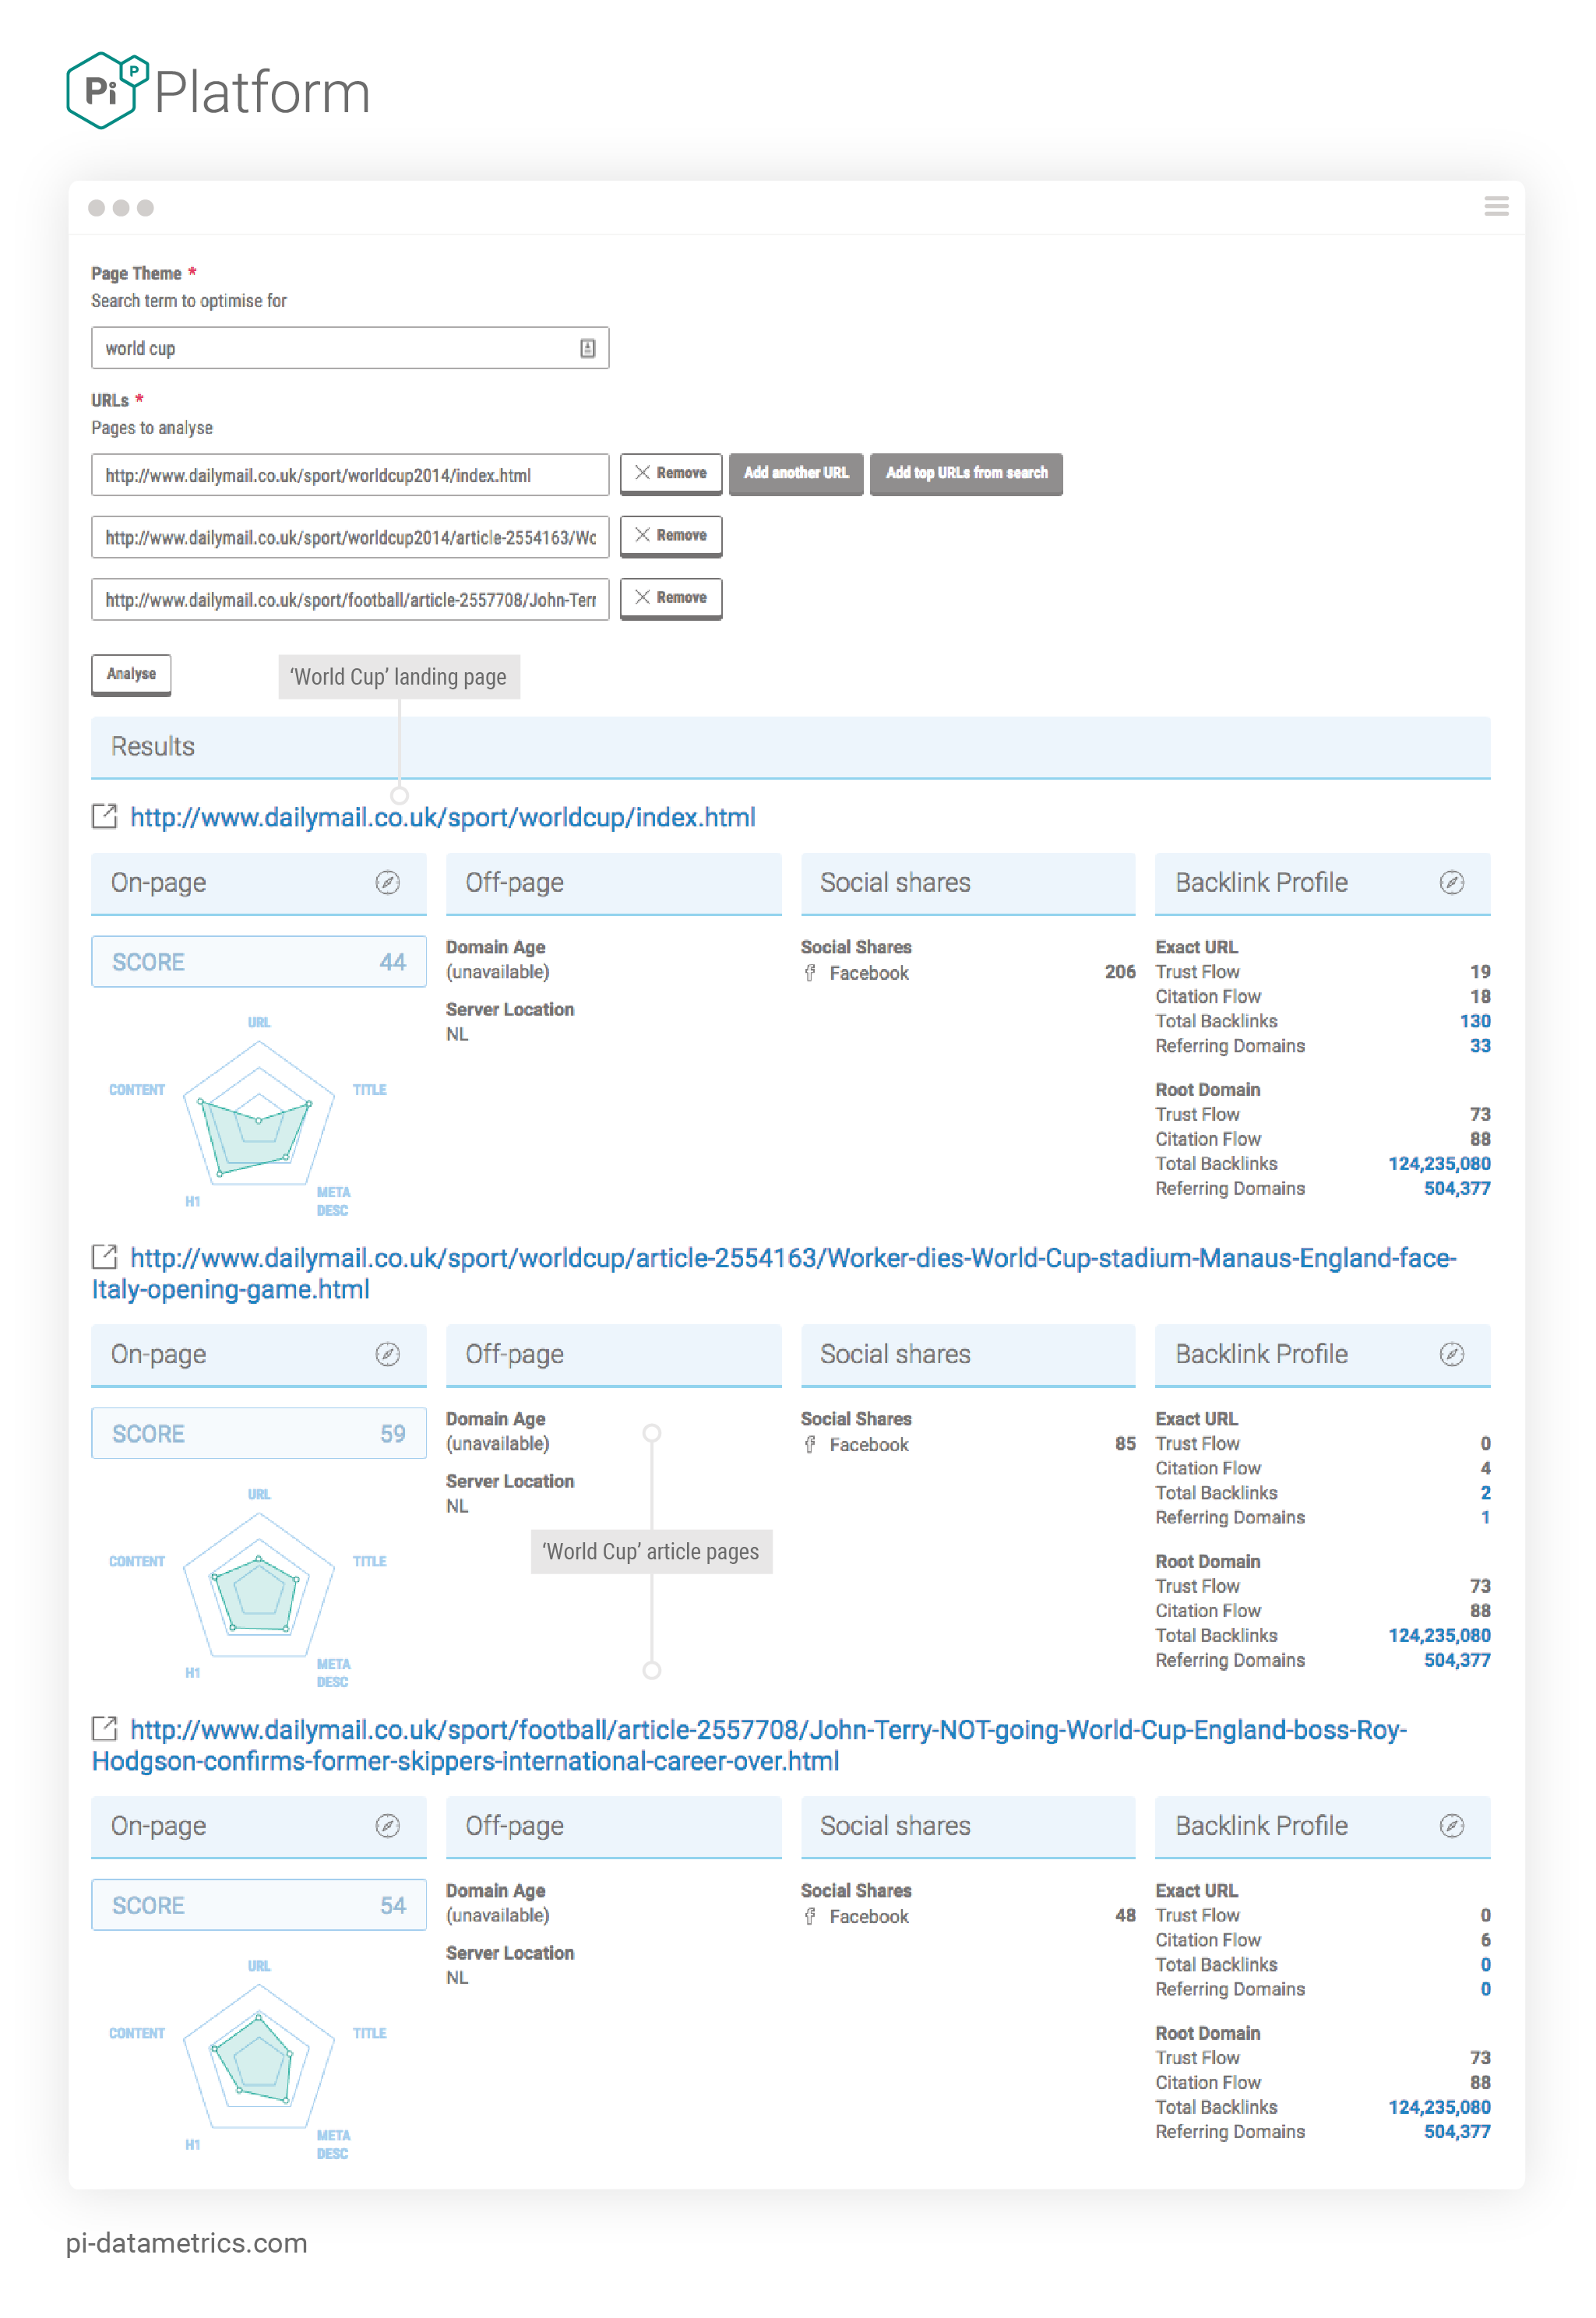The image size is (1596, 2318).
Task: Click the Pi Platform logo
Action: coord(218,90)
